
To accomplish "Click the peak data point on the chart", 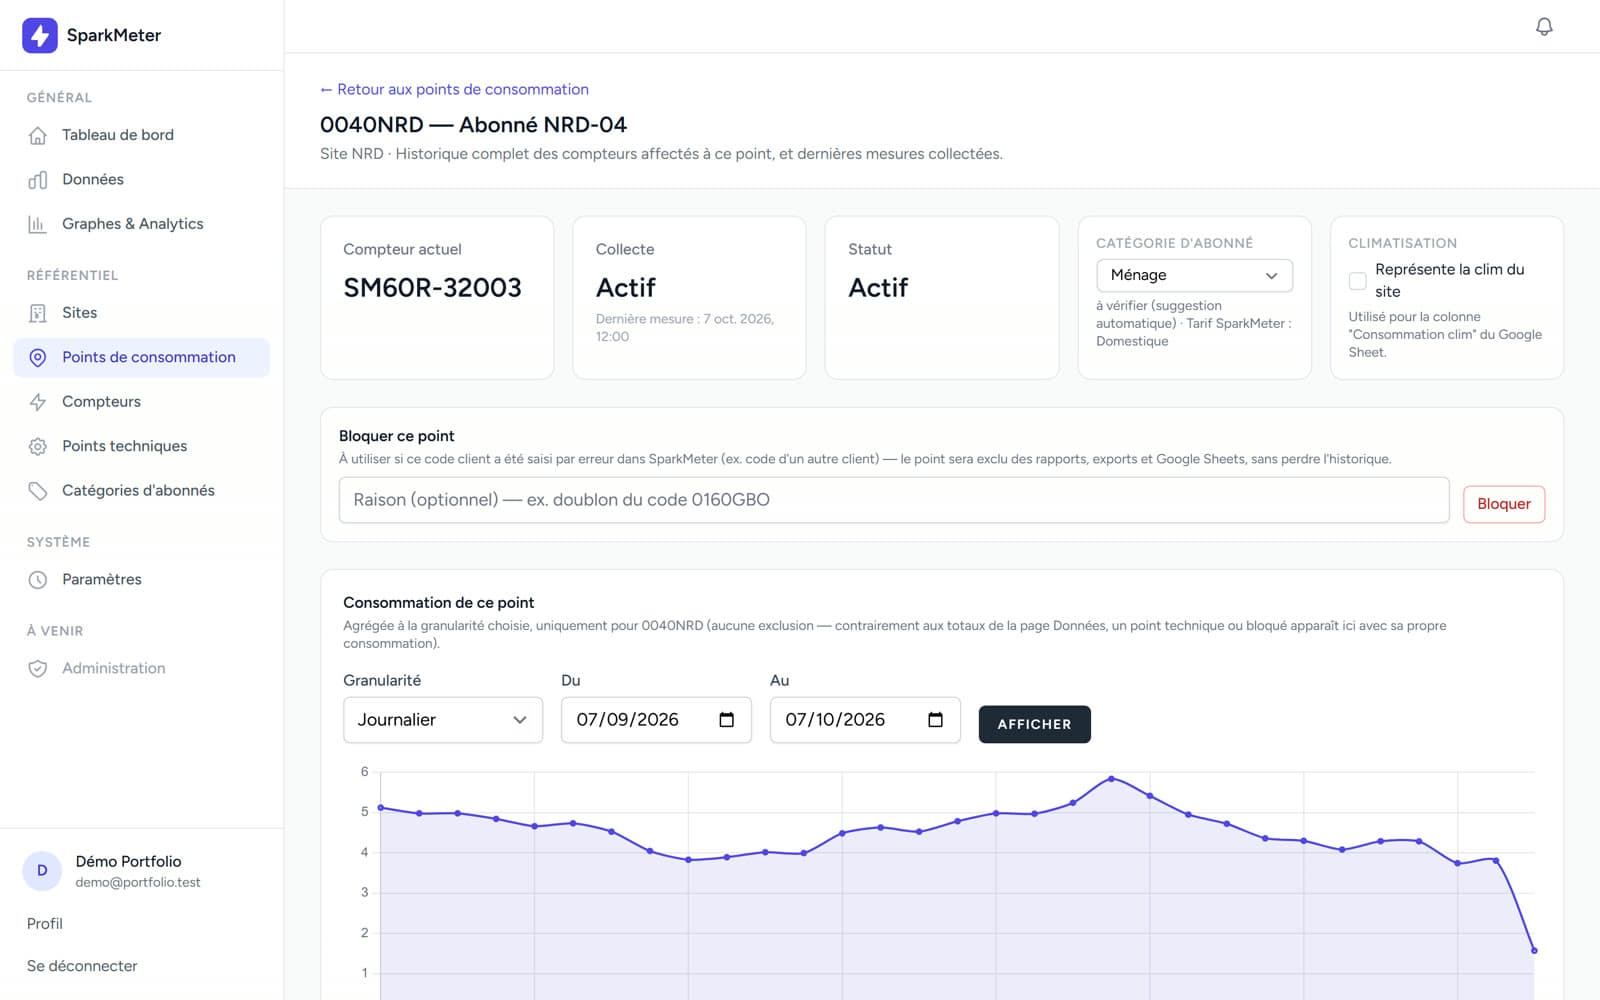I will click(1111, 778).
